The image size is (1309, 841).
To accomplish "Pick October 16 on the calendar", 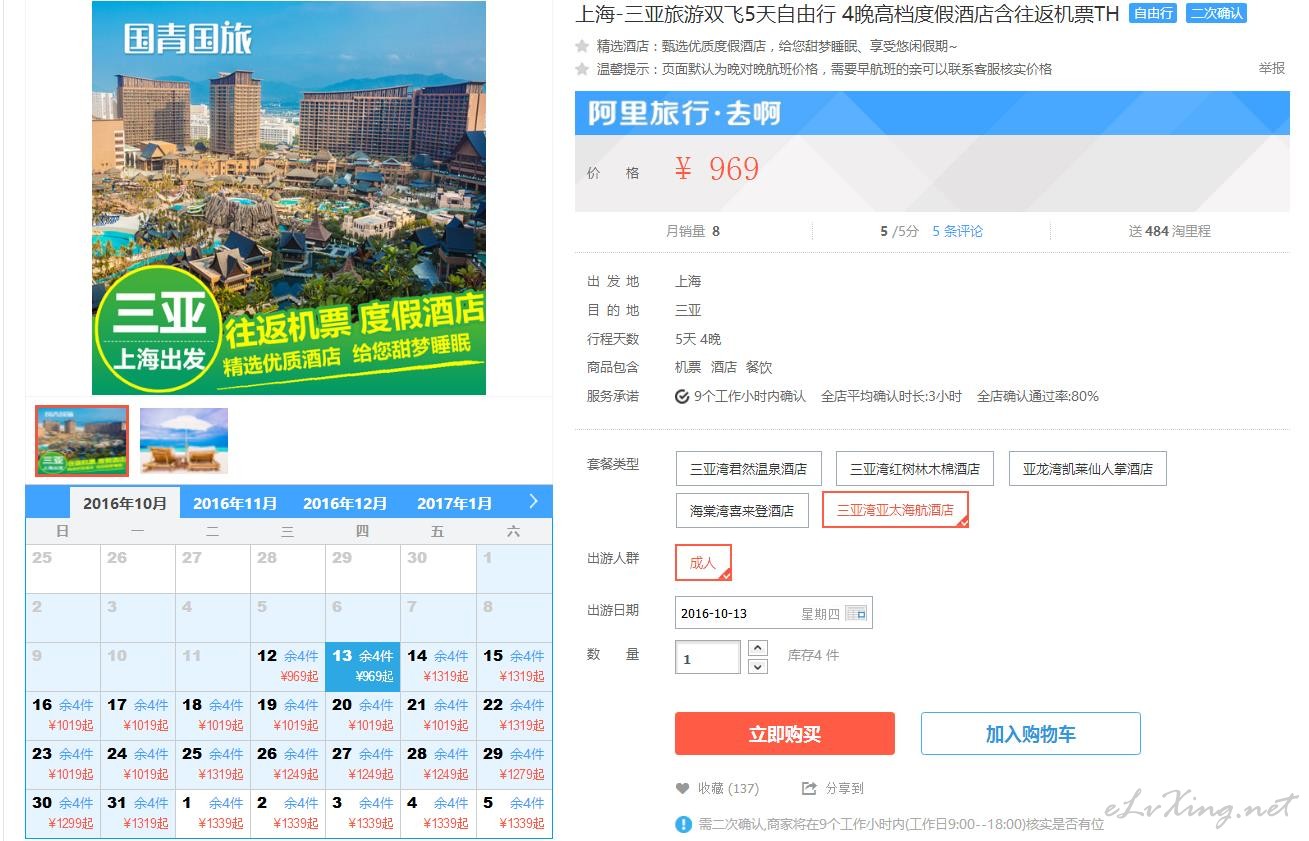I will pos(63,716).
